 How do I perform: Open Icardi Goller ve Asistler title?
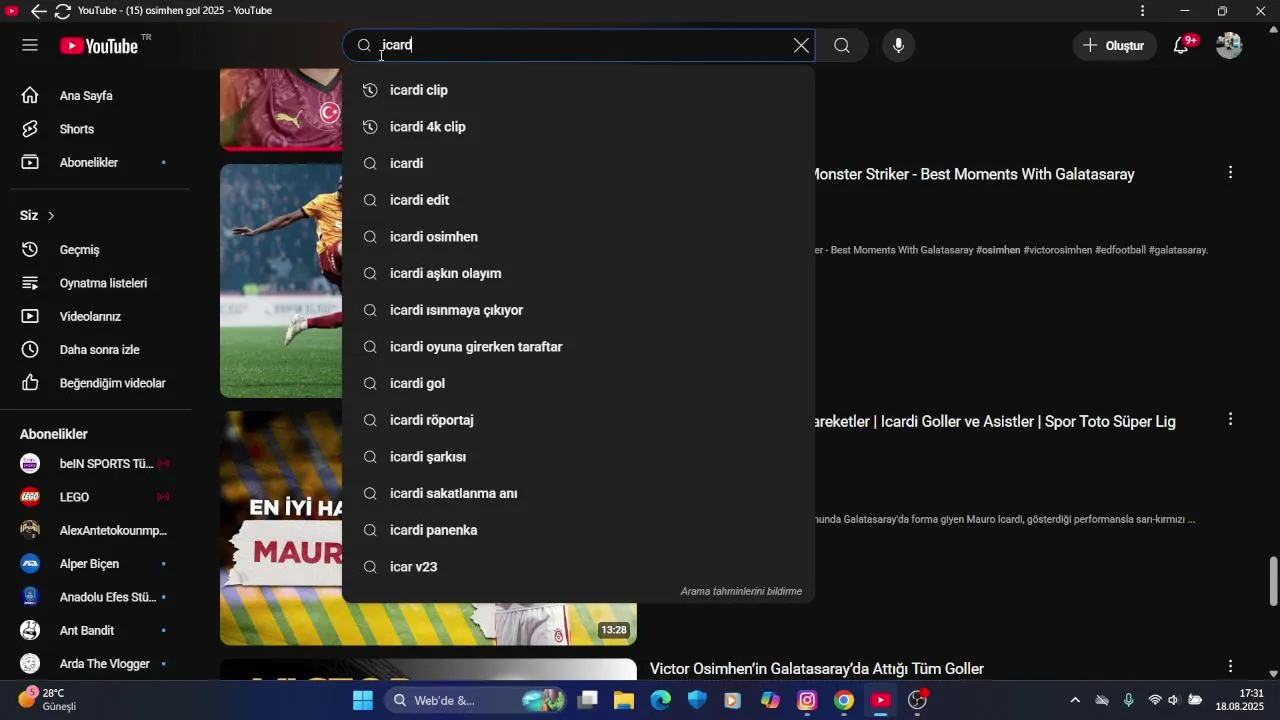996,422
